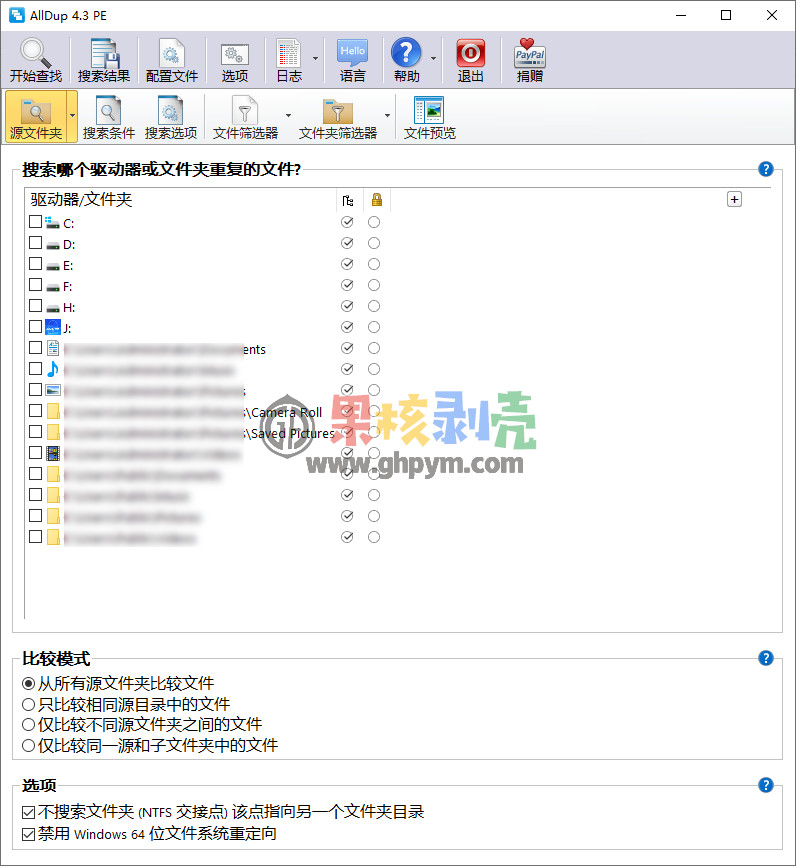
Task: Select 只比较相同源目录中的文件 radio button
Action: pyautogui.click(x=28, y=705)
